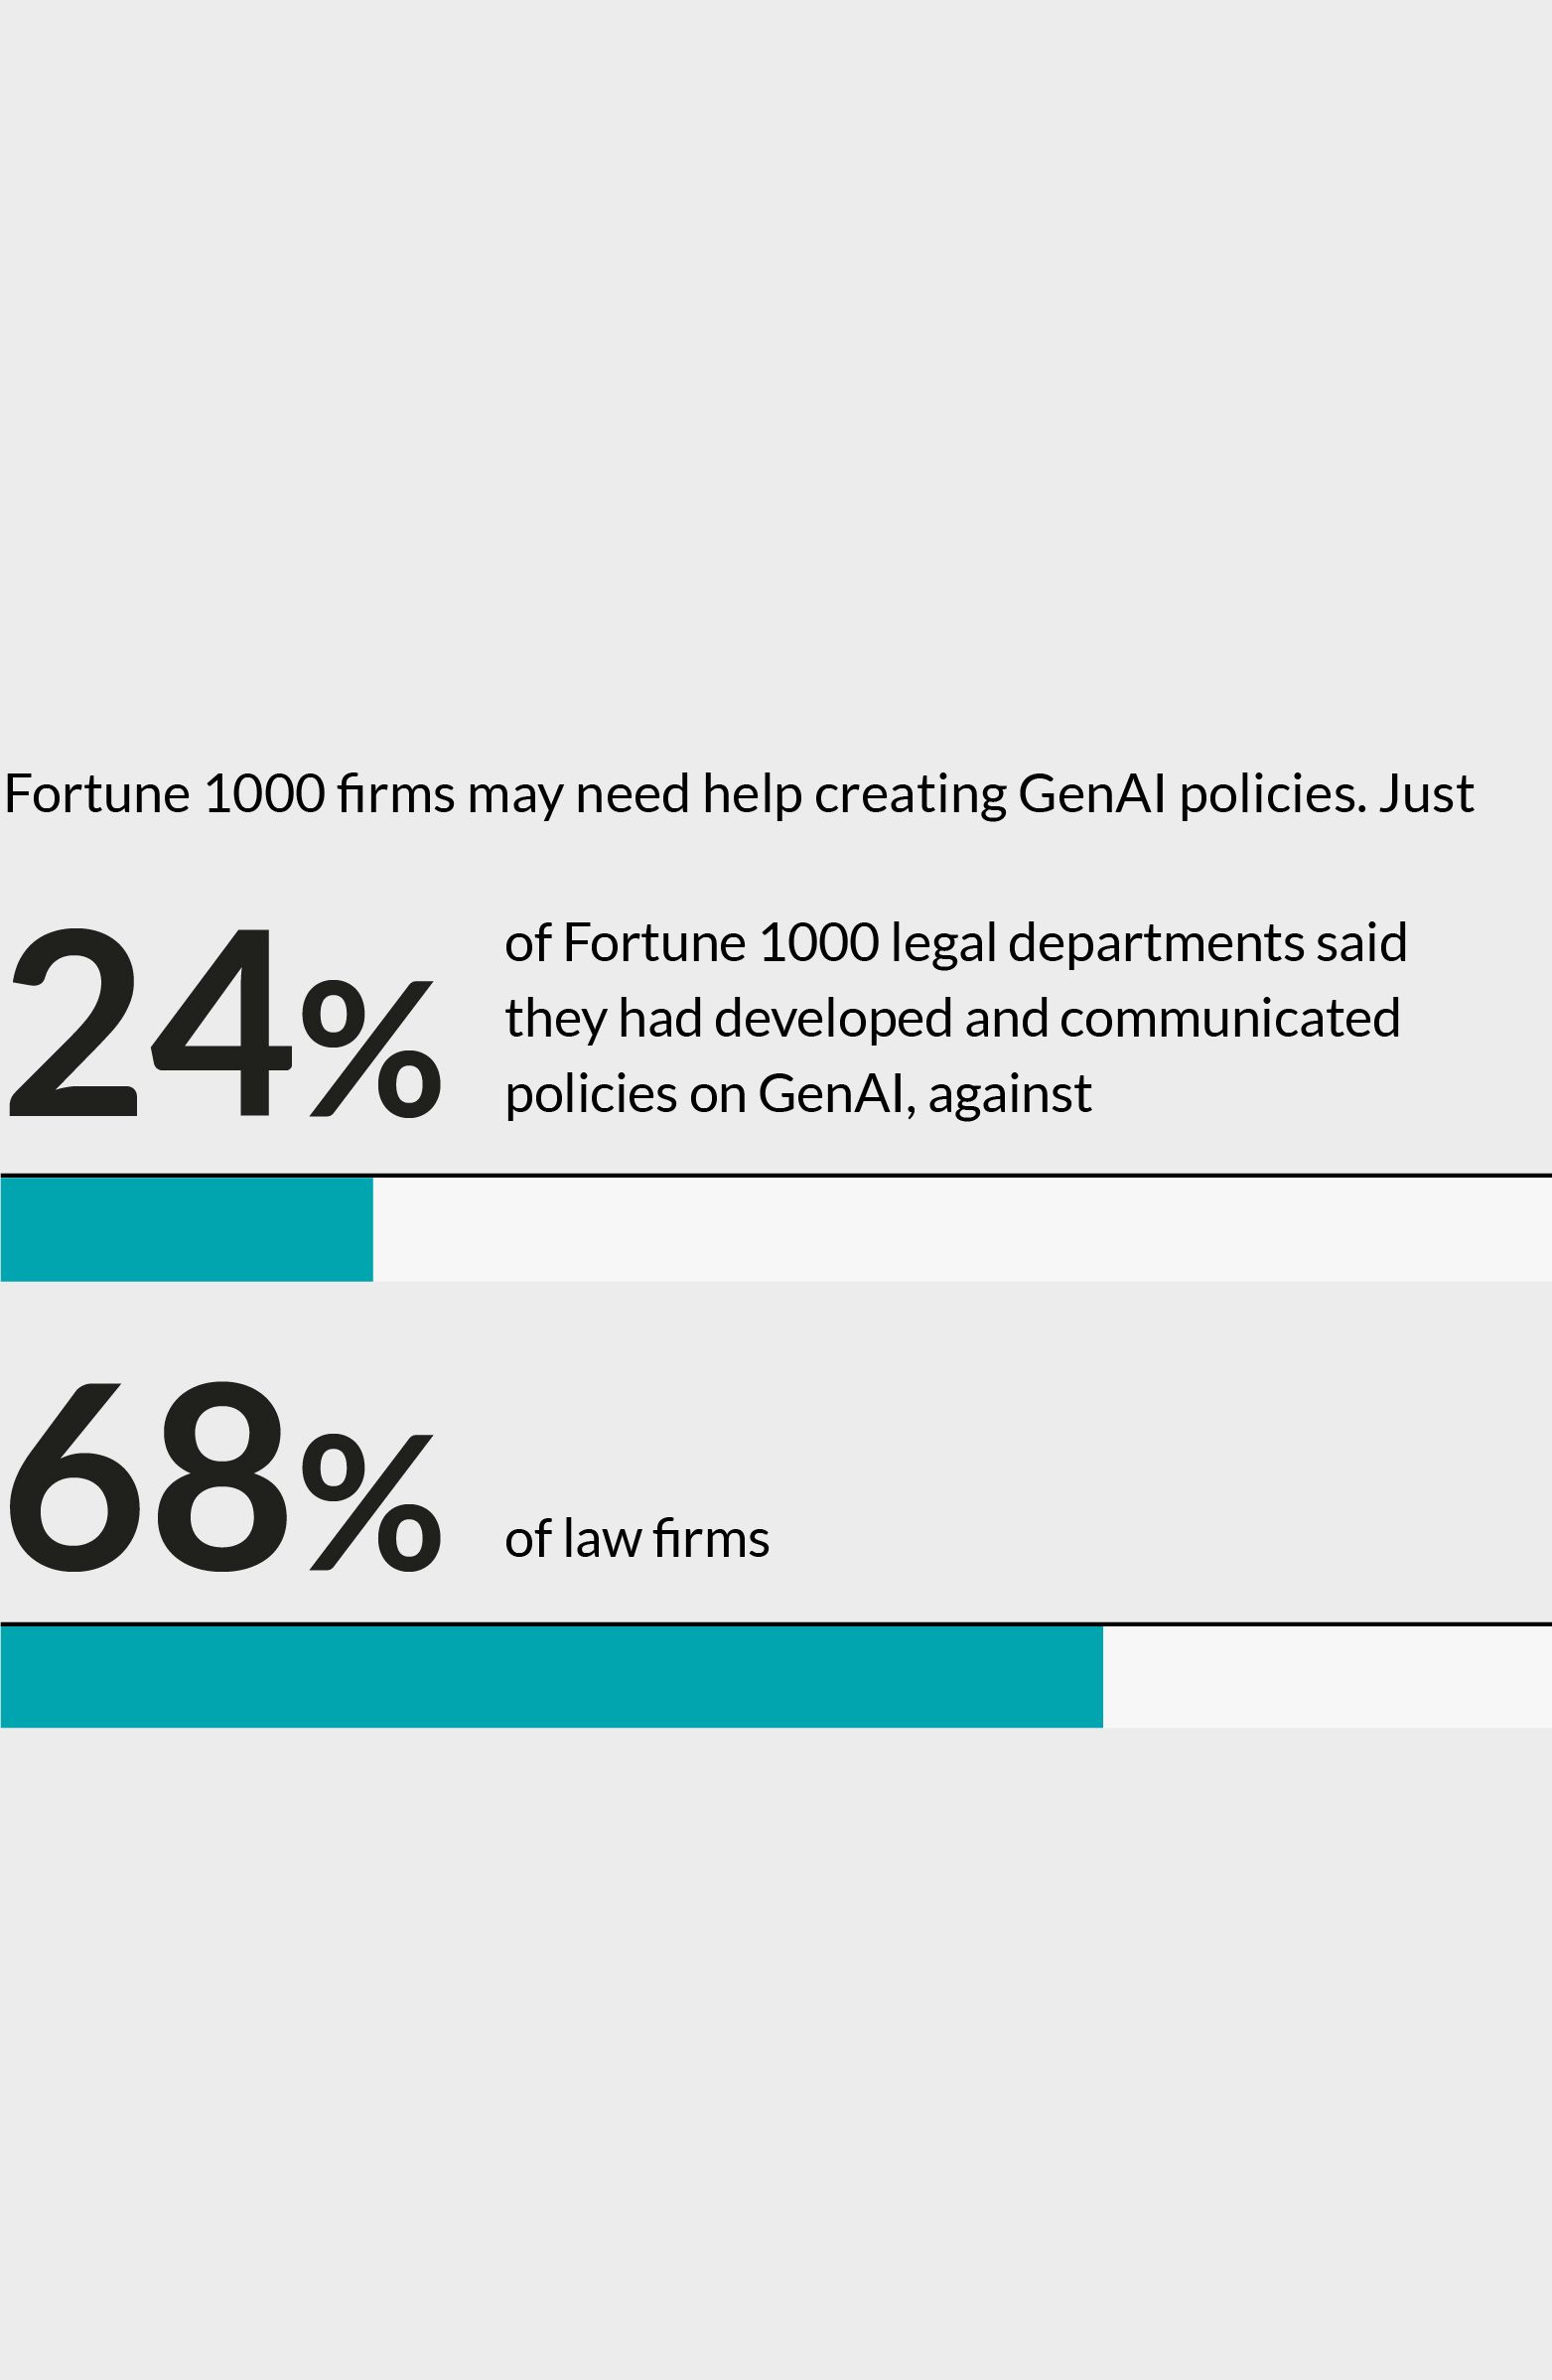Screen dimensions: 1552x2380
Task: Click teal fill of the 24% bar
Action: [186, 1229]
